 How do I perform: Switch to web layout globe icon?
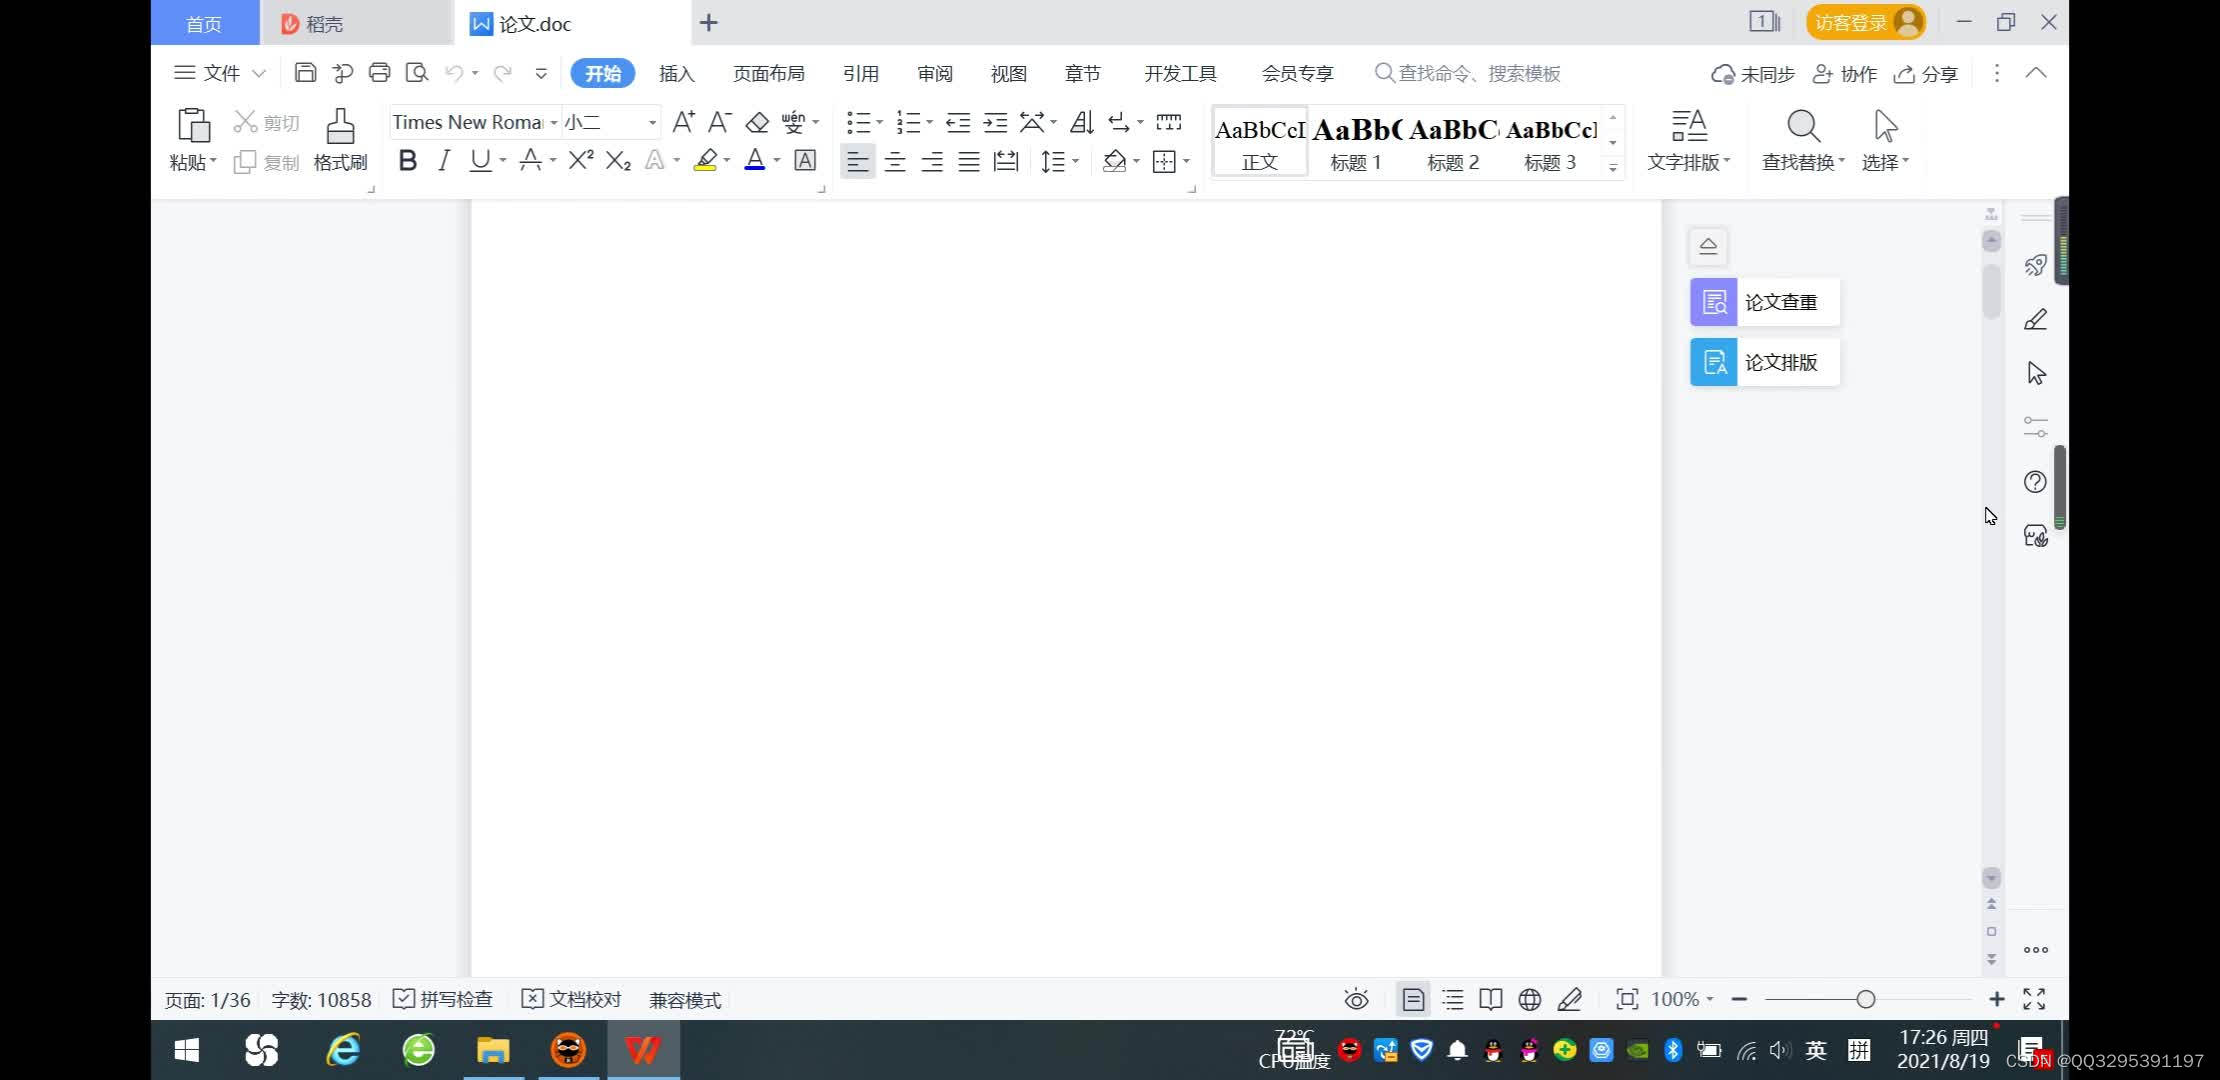click(1529, 999)
